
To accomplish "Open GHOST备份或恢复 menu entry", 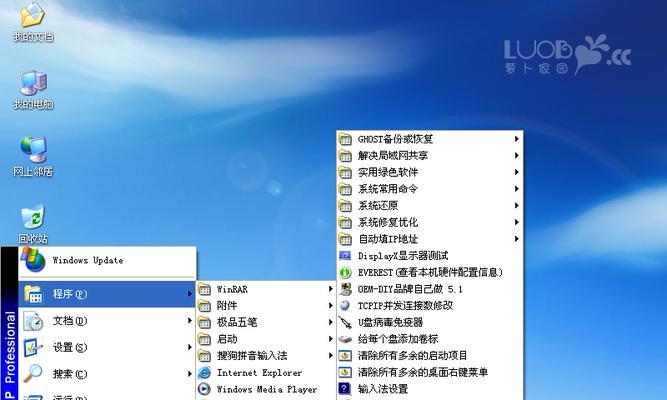I will coord(430,139).
